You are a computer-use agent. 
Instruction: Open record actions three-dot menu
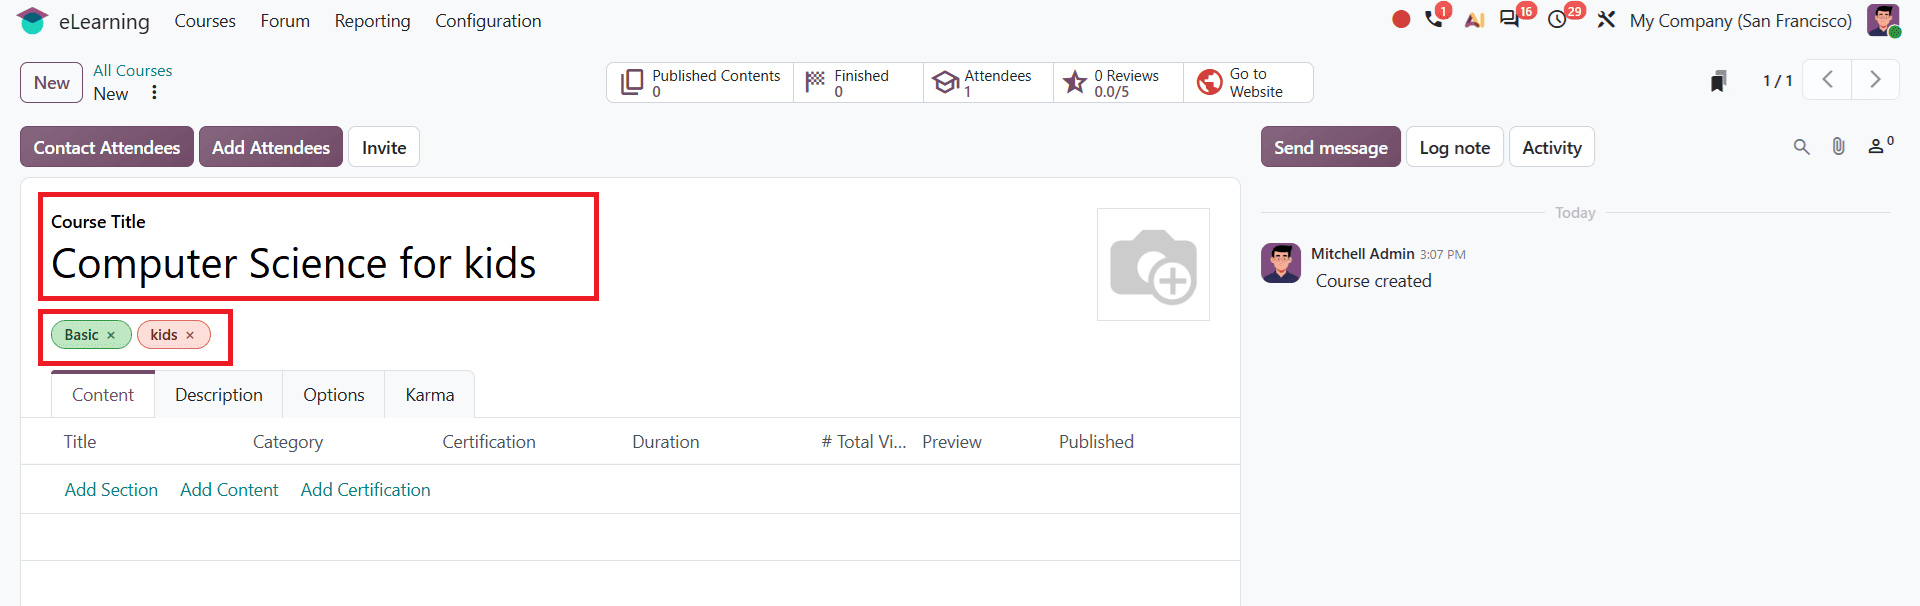coord(154,93)
